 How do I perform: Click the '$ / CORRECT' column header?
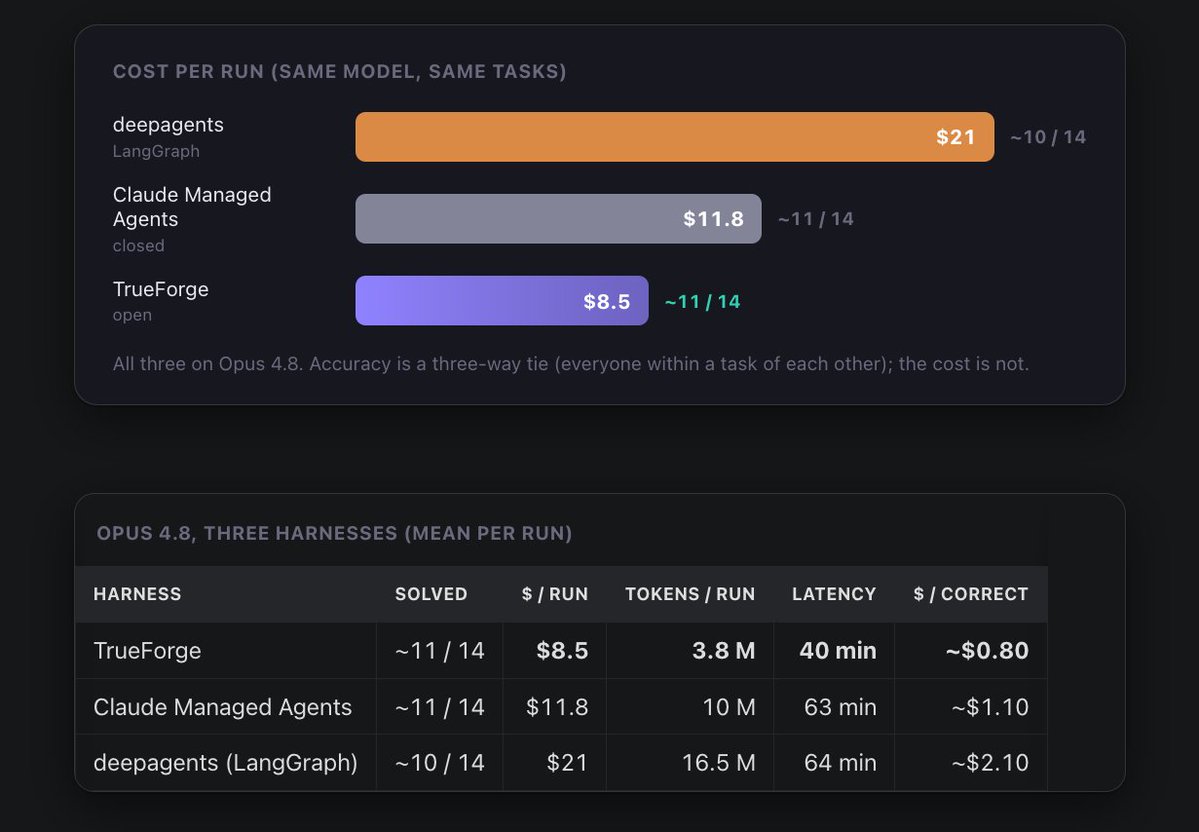(x=970, y=594)
